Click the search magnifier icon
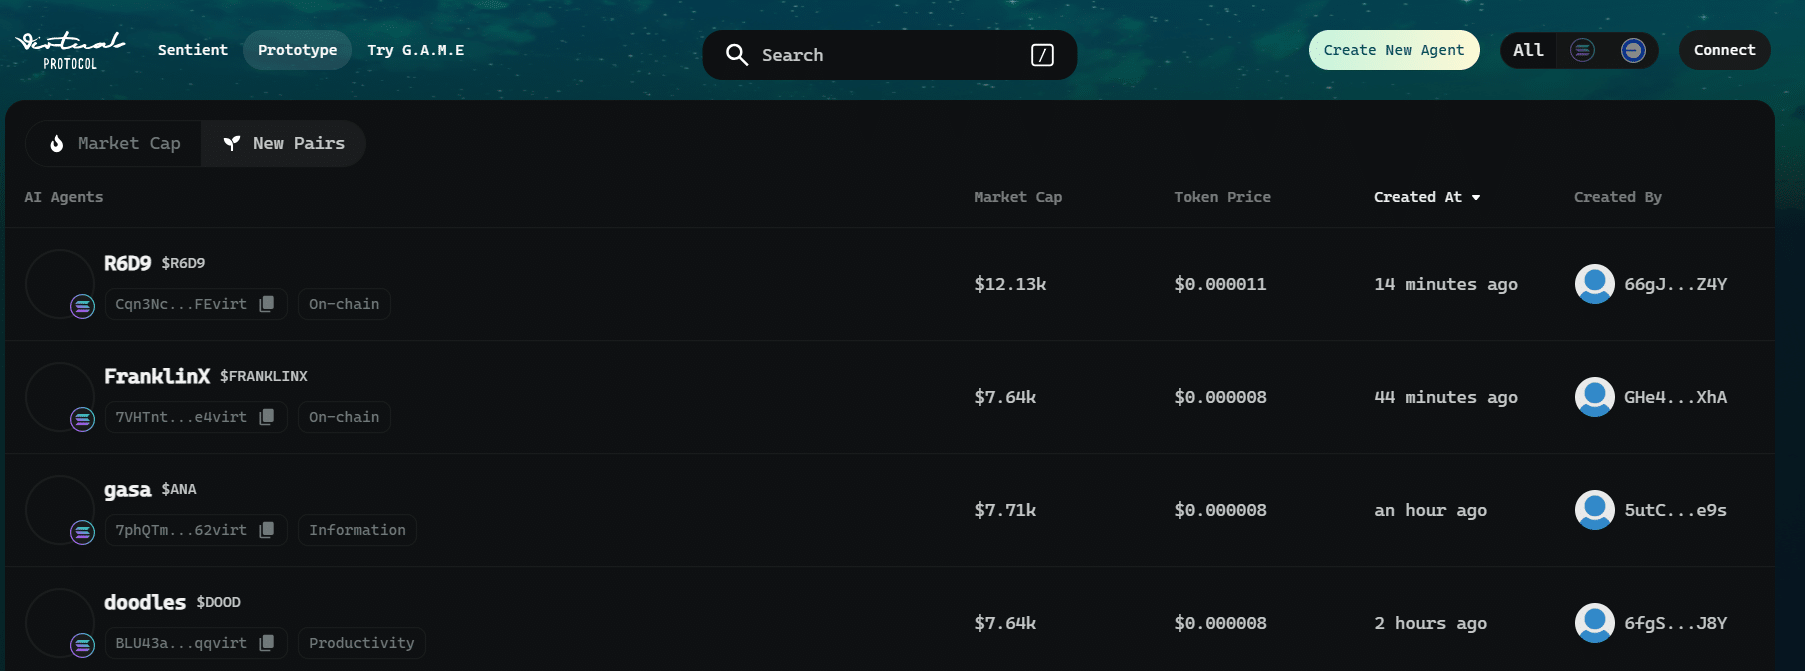This screenshot has height=671, width=1805. click(x=737, y=55)
